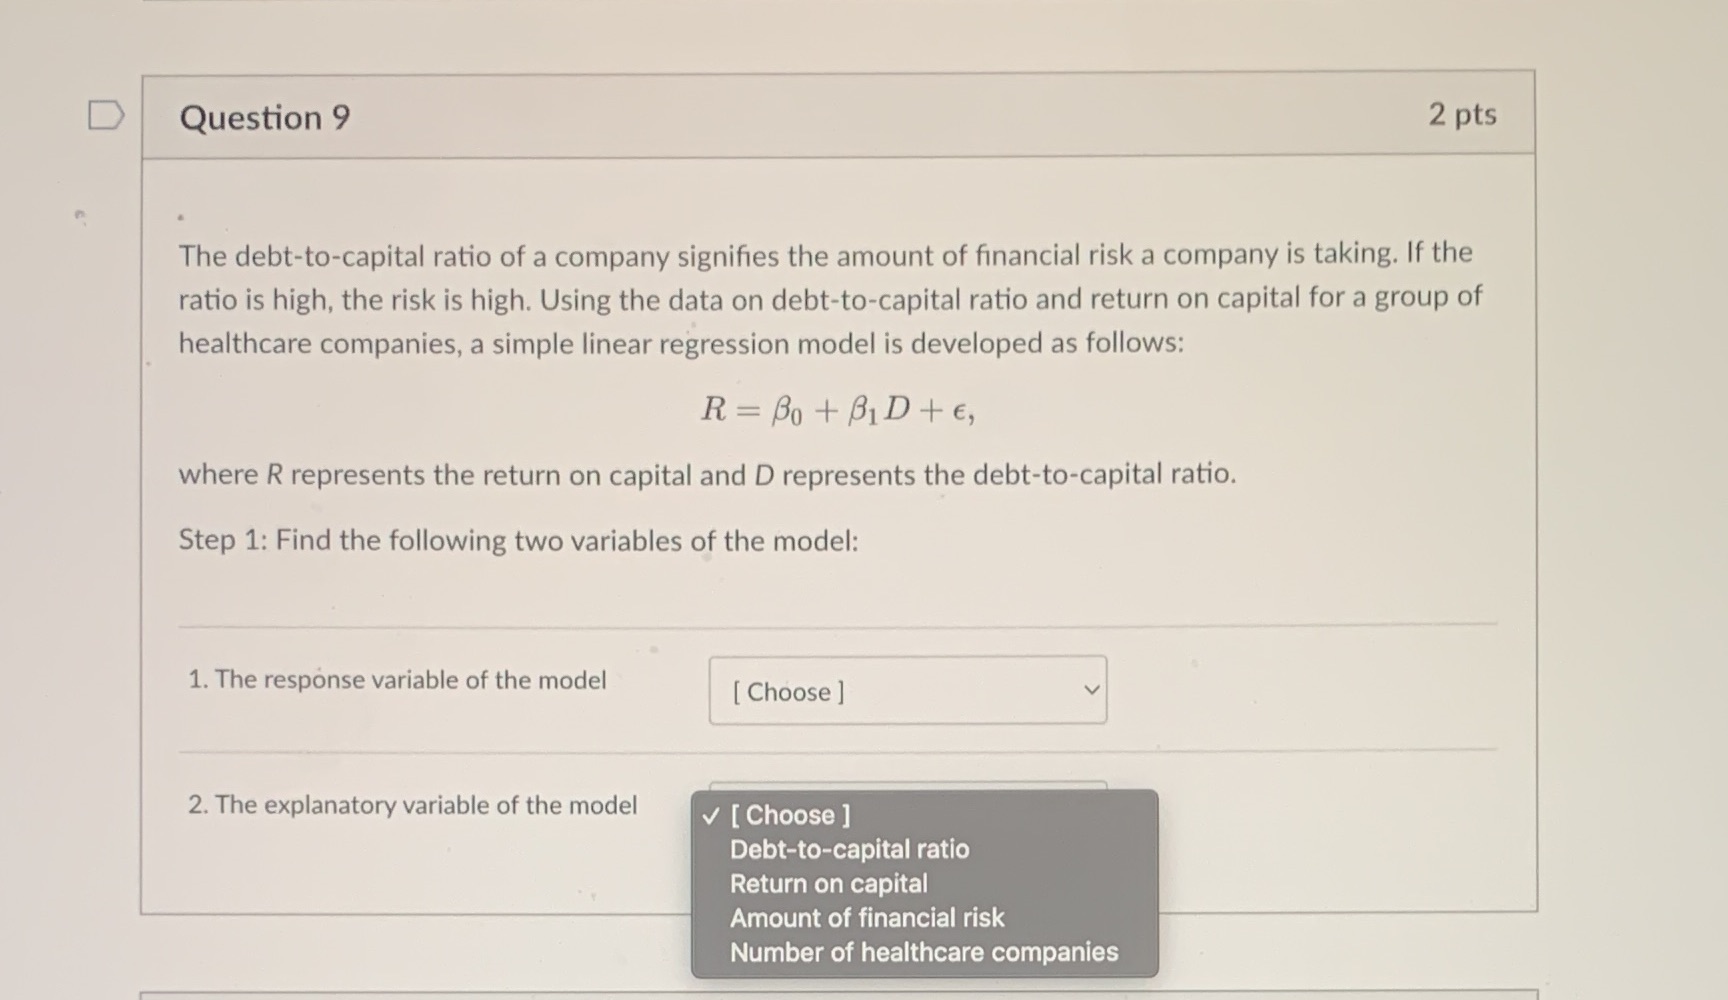Click the chevron on the first Choose dropdown
This screenshot has width=1728, height=1000.
tap(1091, 689)
